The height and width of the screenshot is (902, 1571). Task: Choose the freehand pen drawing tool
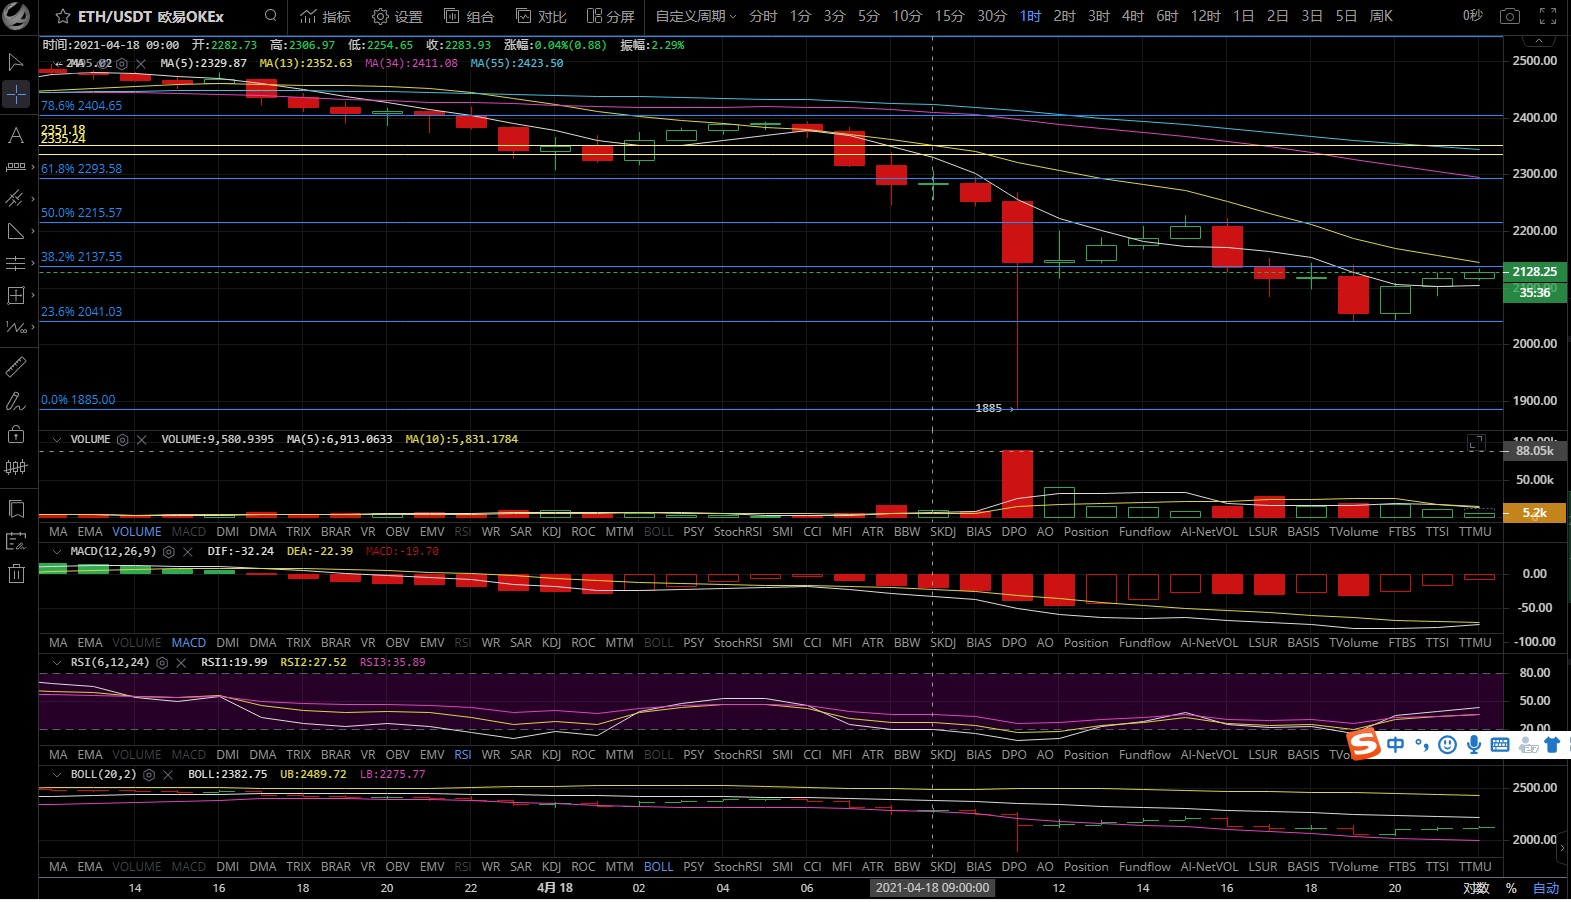tap(16, 401)
